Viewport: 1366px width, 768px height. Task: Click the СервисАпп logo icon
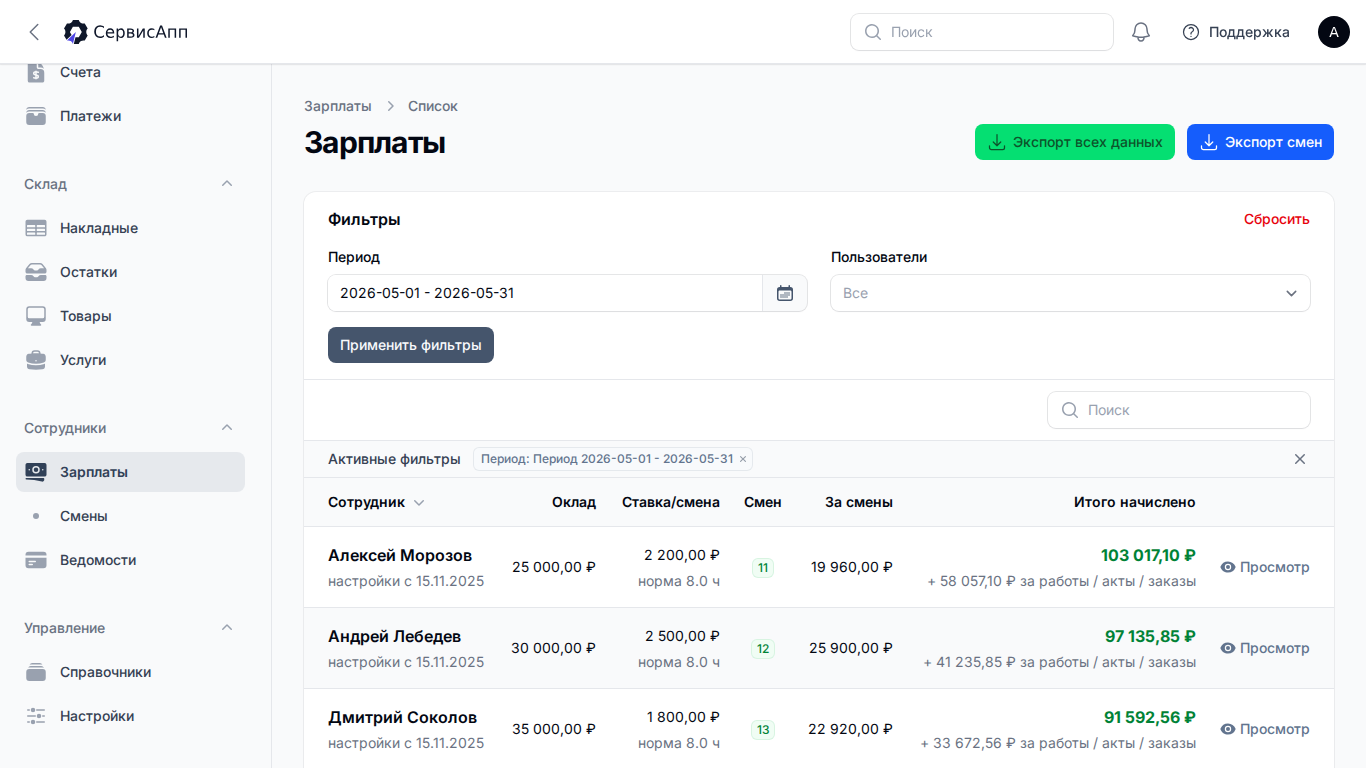click(x=75, y=32)
